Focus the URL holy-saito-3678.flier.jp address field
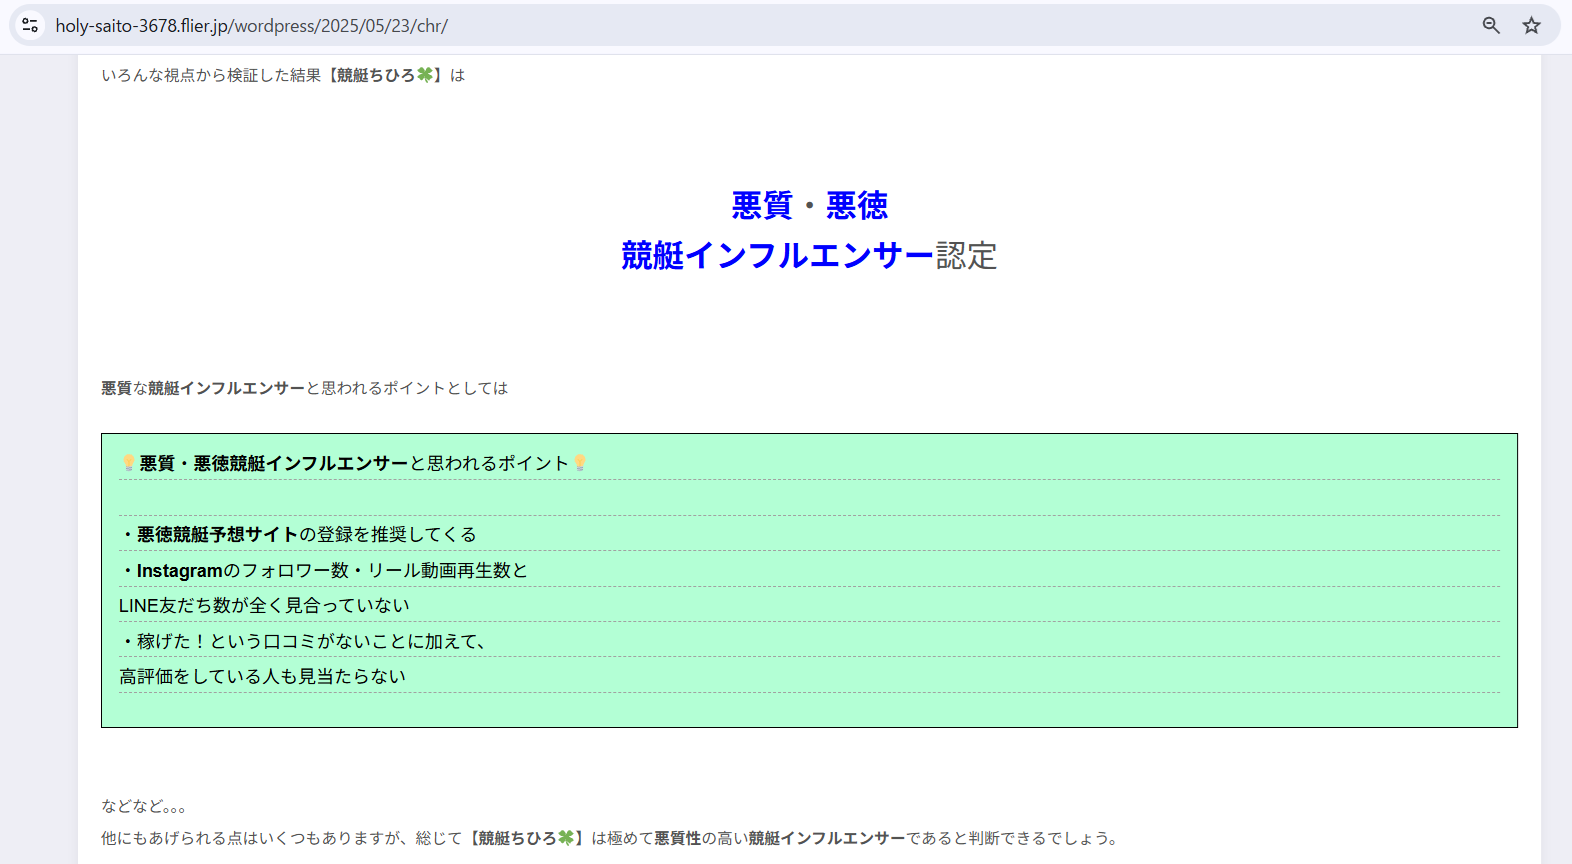 (251, 25)
